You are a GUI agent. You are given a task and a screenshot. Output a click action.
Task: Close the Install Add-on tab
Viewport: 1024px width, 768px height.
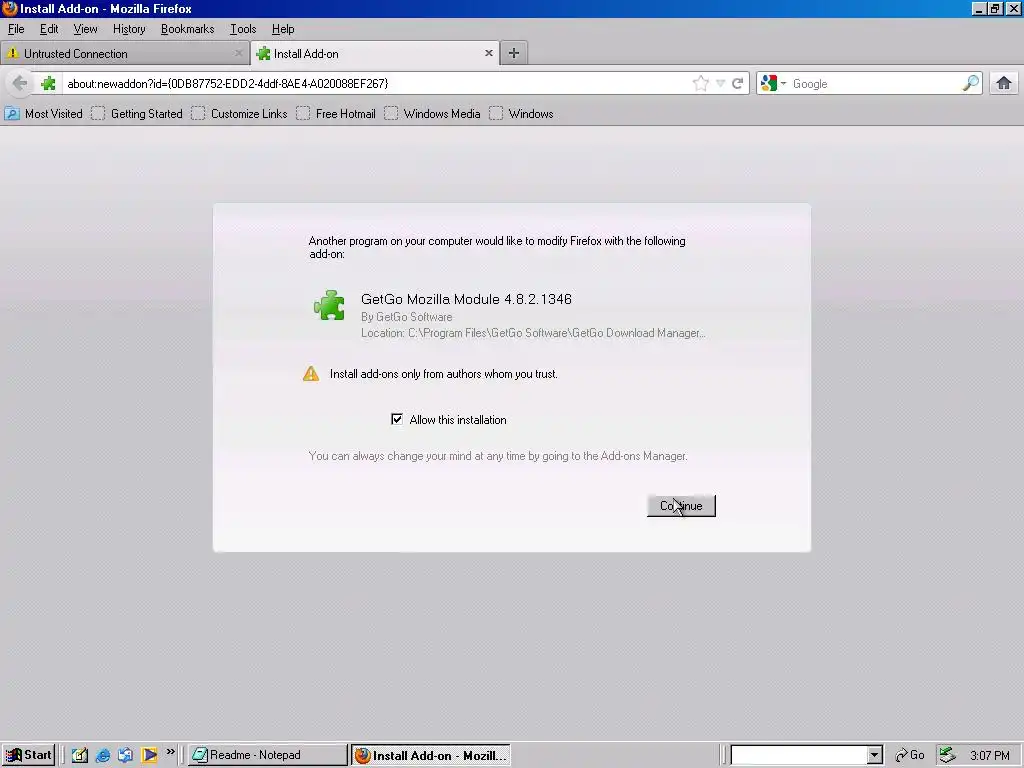pos(488,53)
